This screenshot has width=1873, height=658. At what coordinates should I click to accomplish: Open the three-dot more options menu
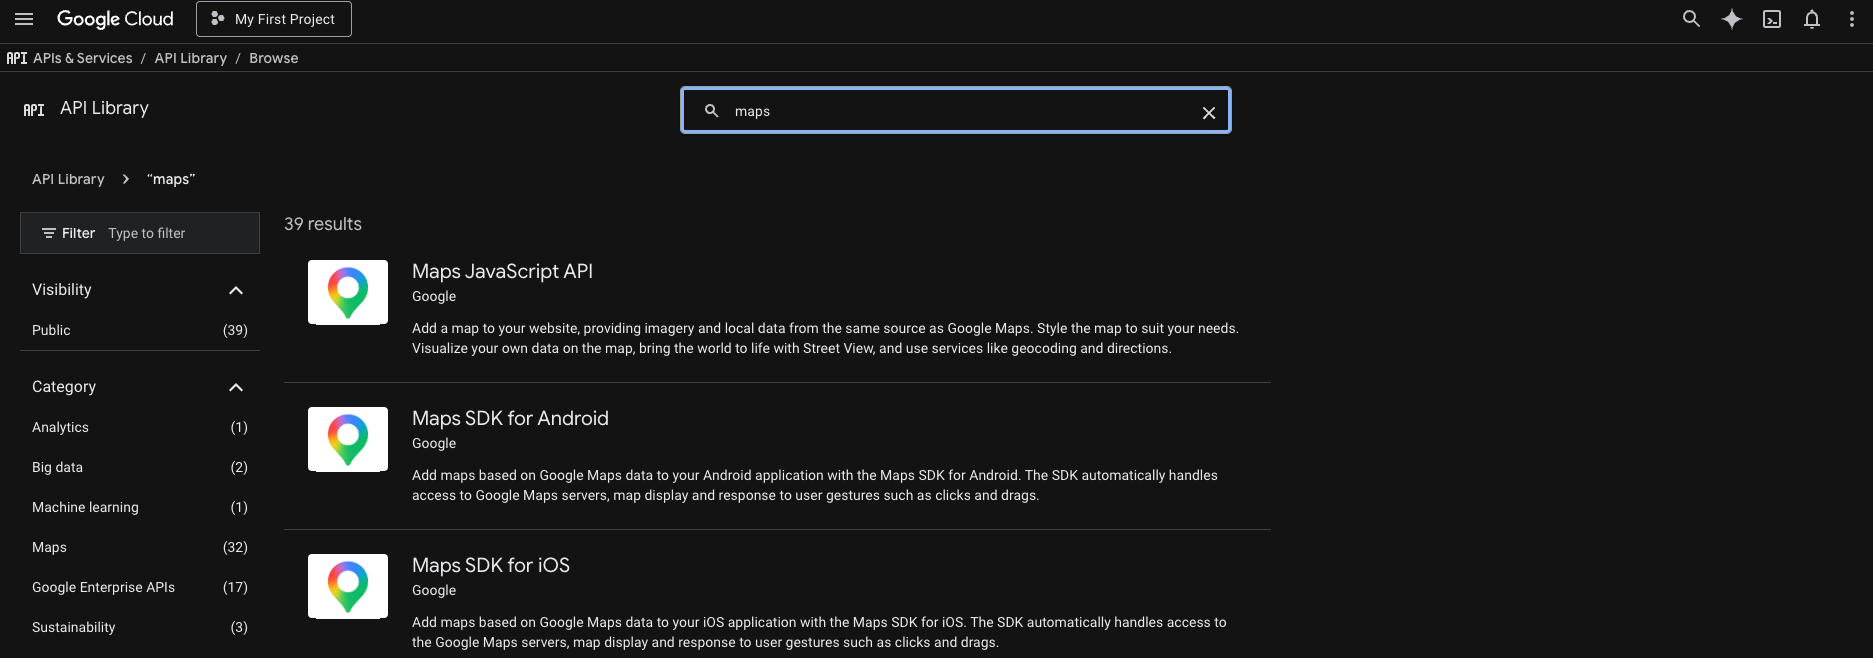coord(1851,19)
